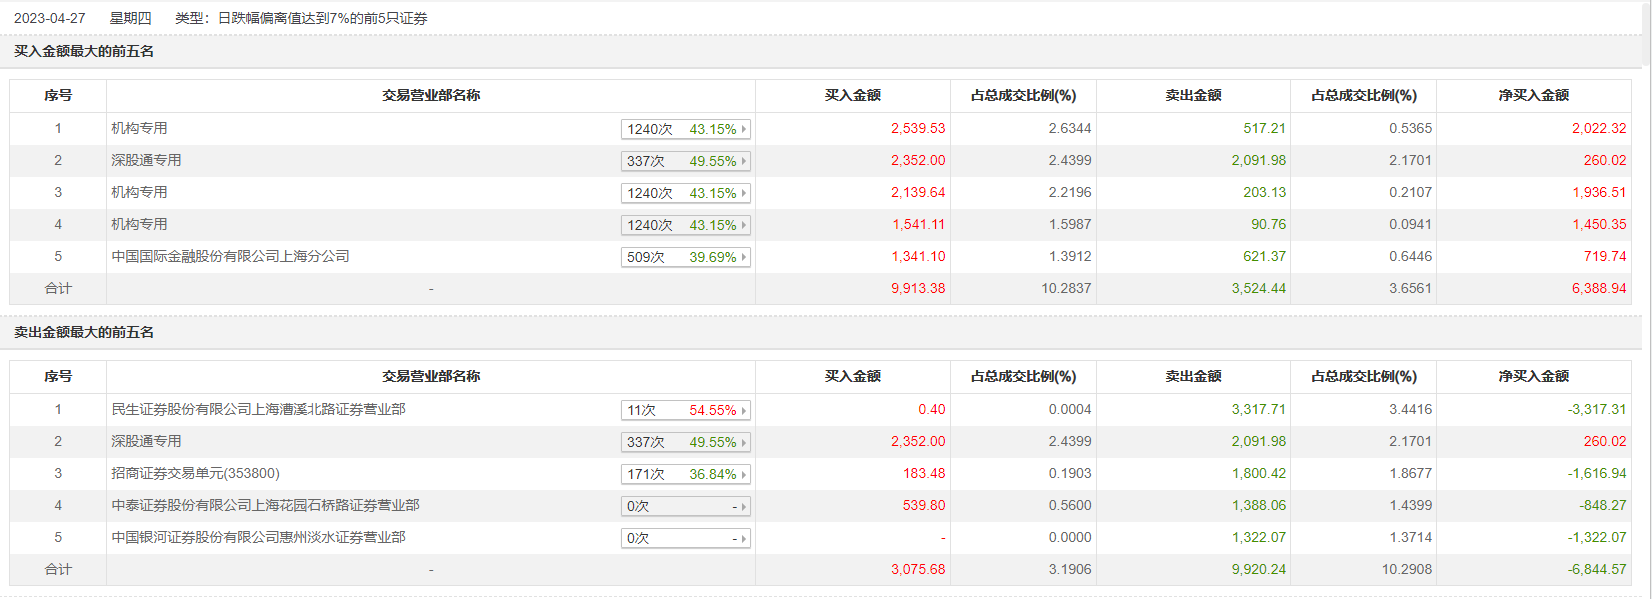Expand 1240次 box in row with 2,139.64

(685, 193)
